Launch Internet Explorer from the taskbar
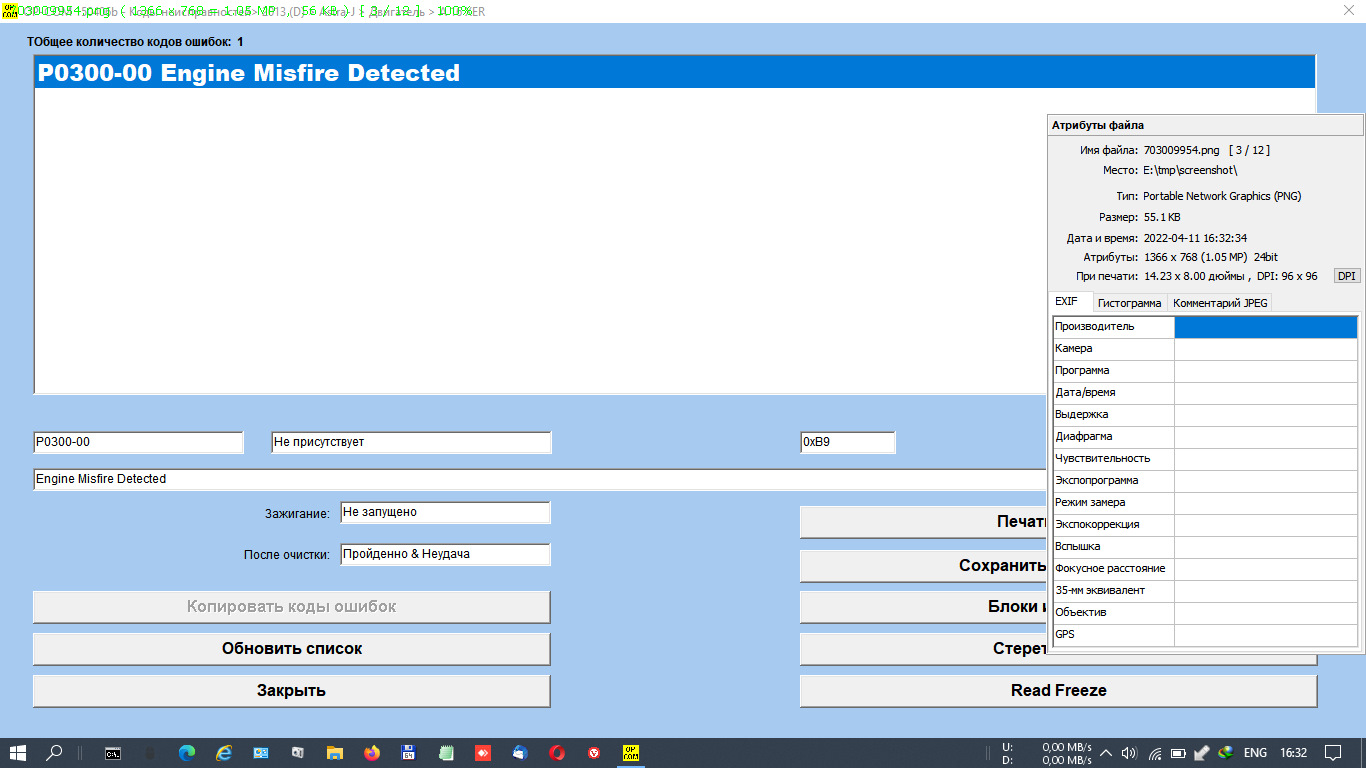The width and height of the screenshot is (1366, 768). tap(224, 753)
